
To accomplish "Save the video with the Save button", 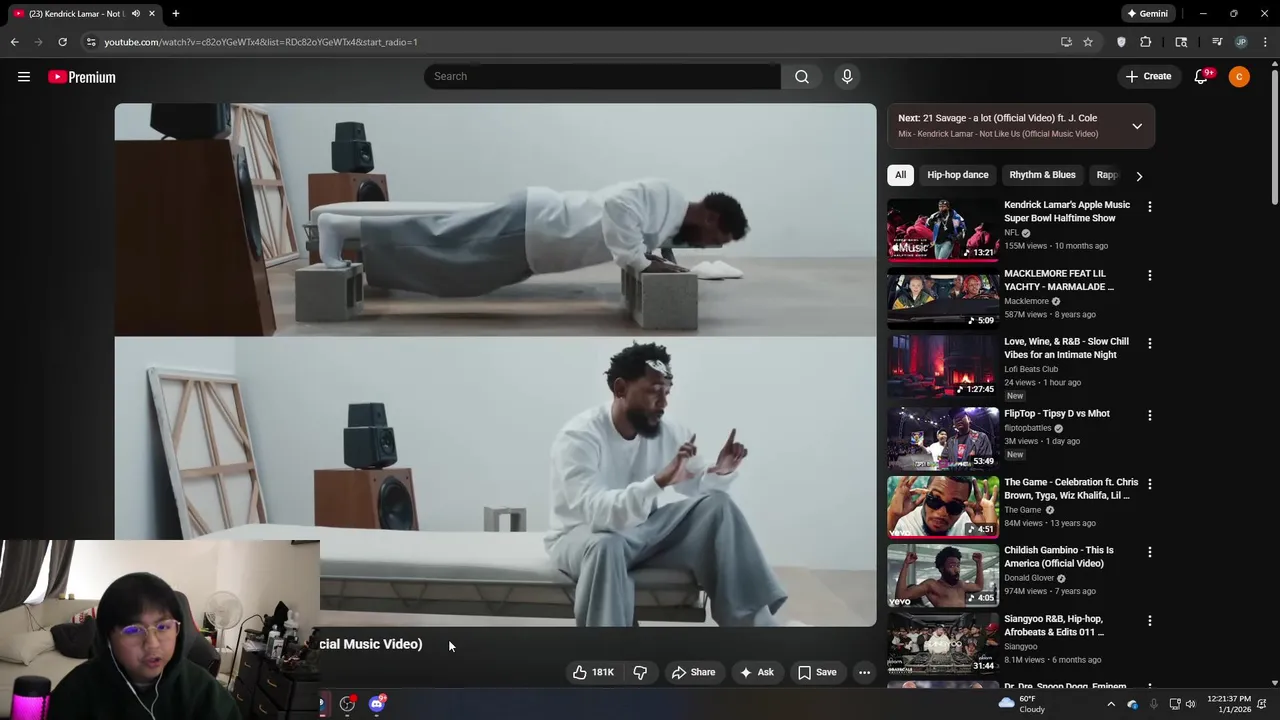I will click(x=817, y=672).
